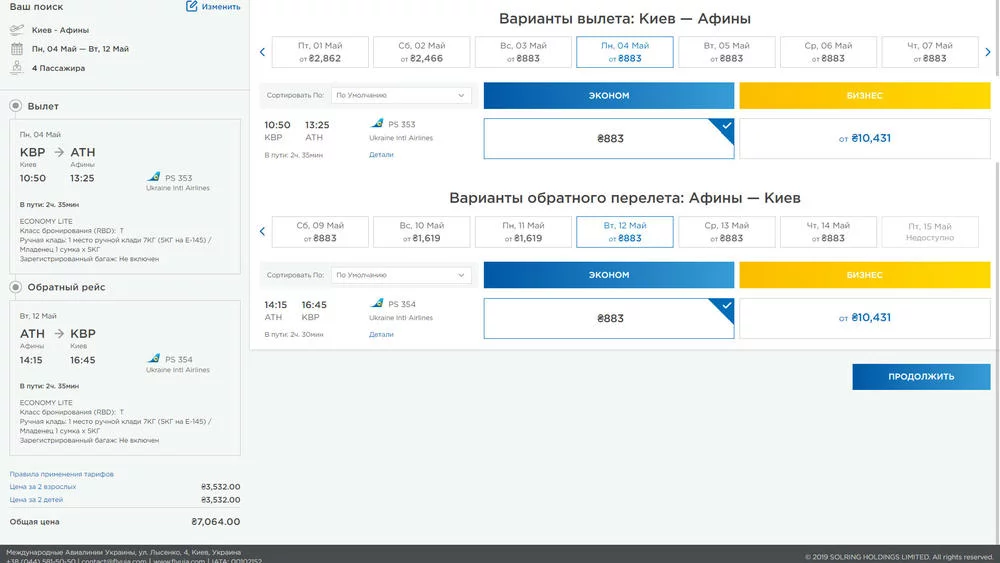The image size is (1000, 563).
Task: Show earlier departure dates with the left arrow
Action: (262, 52)
